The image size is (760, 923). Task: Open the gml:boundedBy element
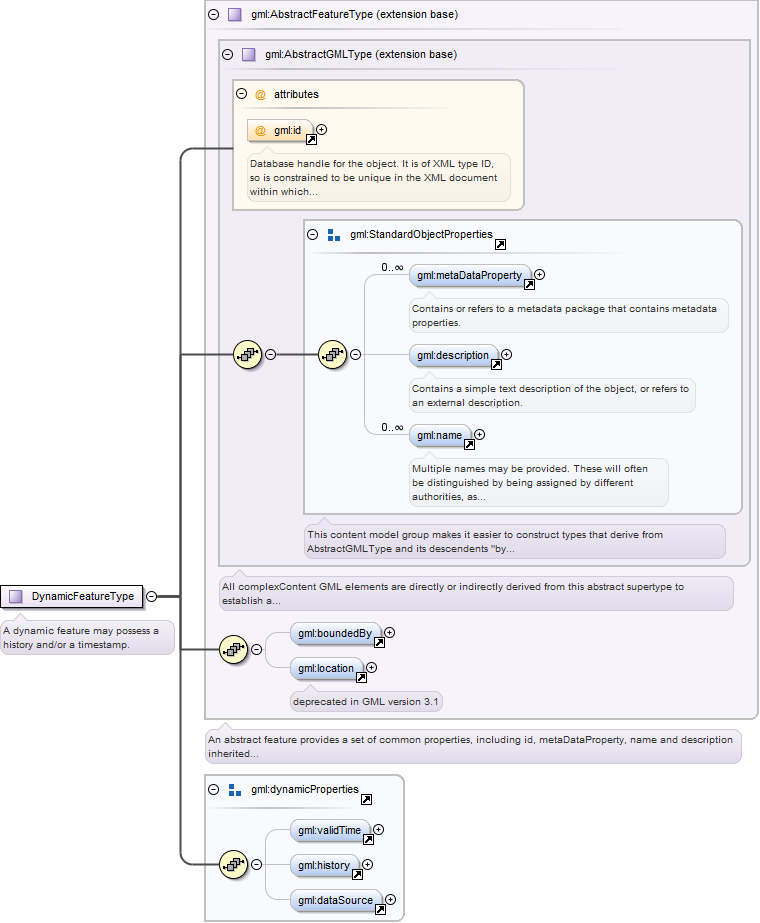click(x=335, y=633)
